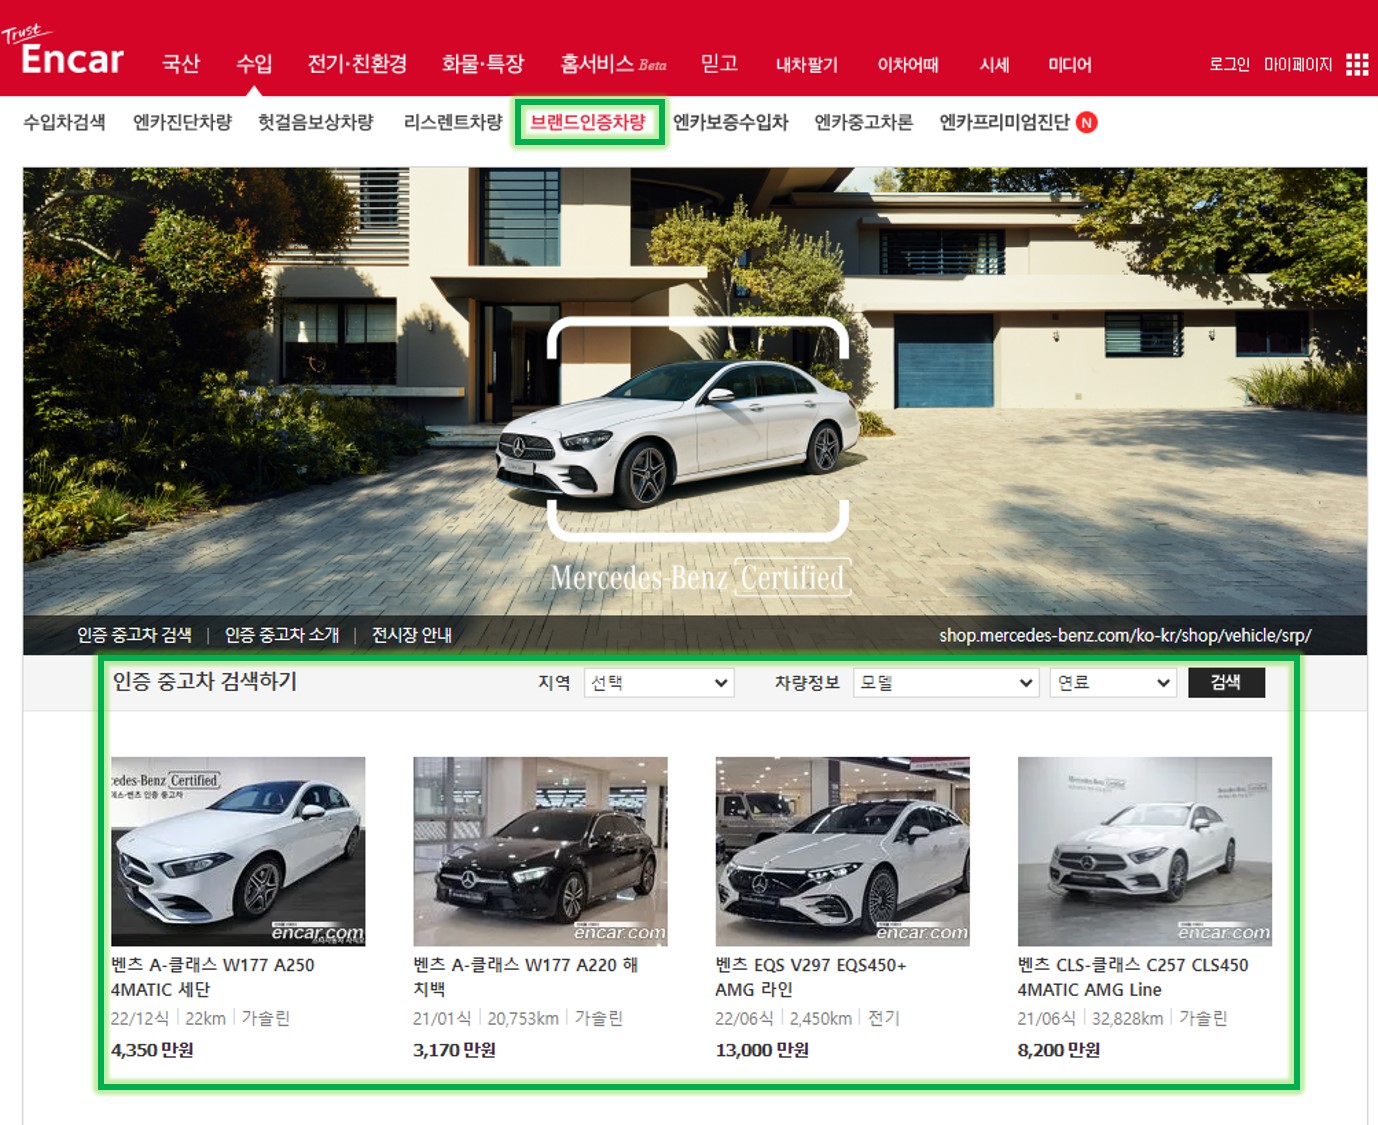Image resolution: width=1378 pixels, height=1125 pixels.
Task: Open the black A220 해치백 photo
Action: coord(540,851)
